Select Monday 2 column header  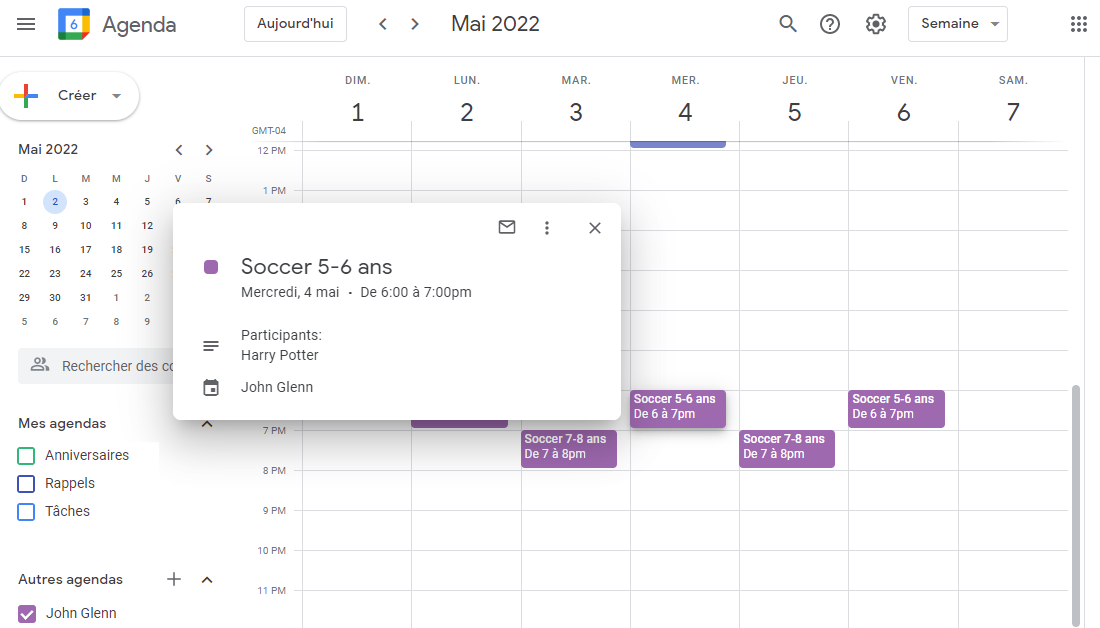pyautogui.click(x=467, y=100)
